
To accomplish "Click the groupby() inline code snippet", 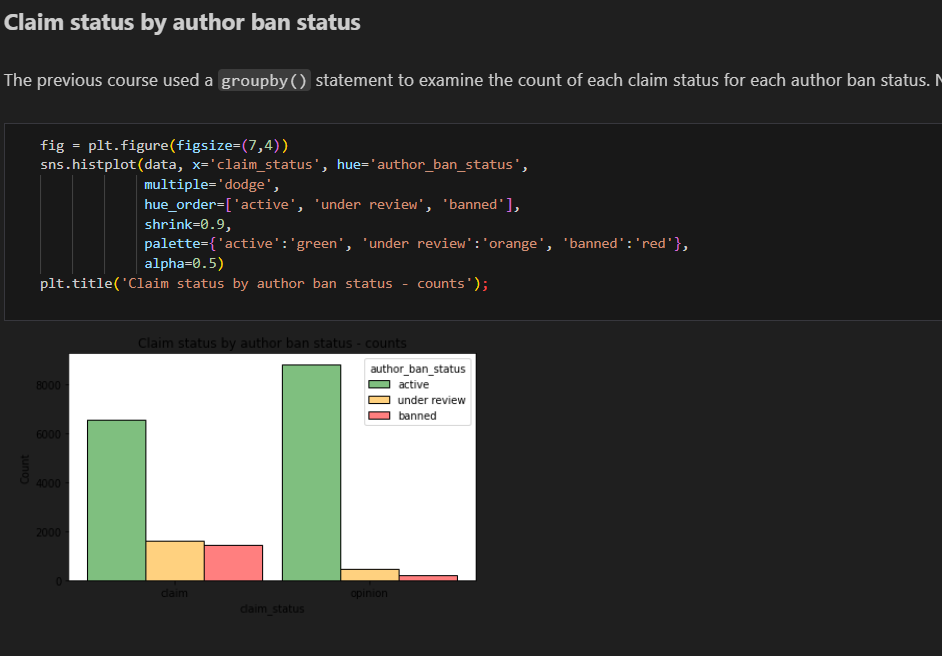I will coord(263,80).
